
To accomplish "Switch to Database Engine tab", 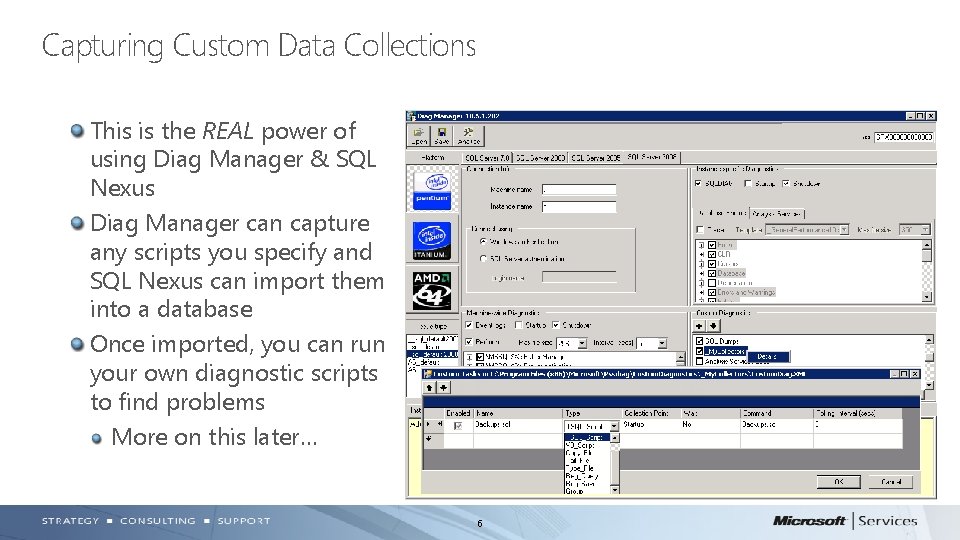I will pos(722,213).
